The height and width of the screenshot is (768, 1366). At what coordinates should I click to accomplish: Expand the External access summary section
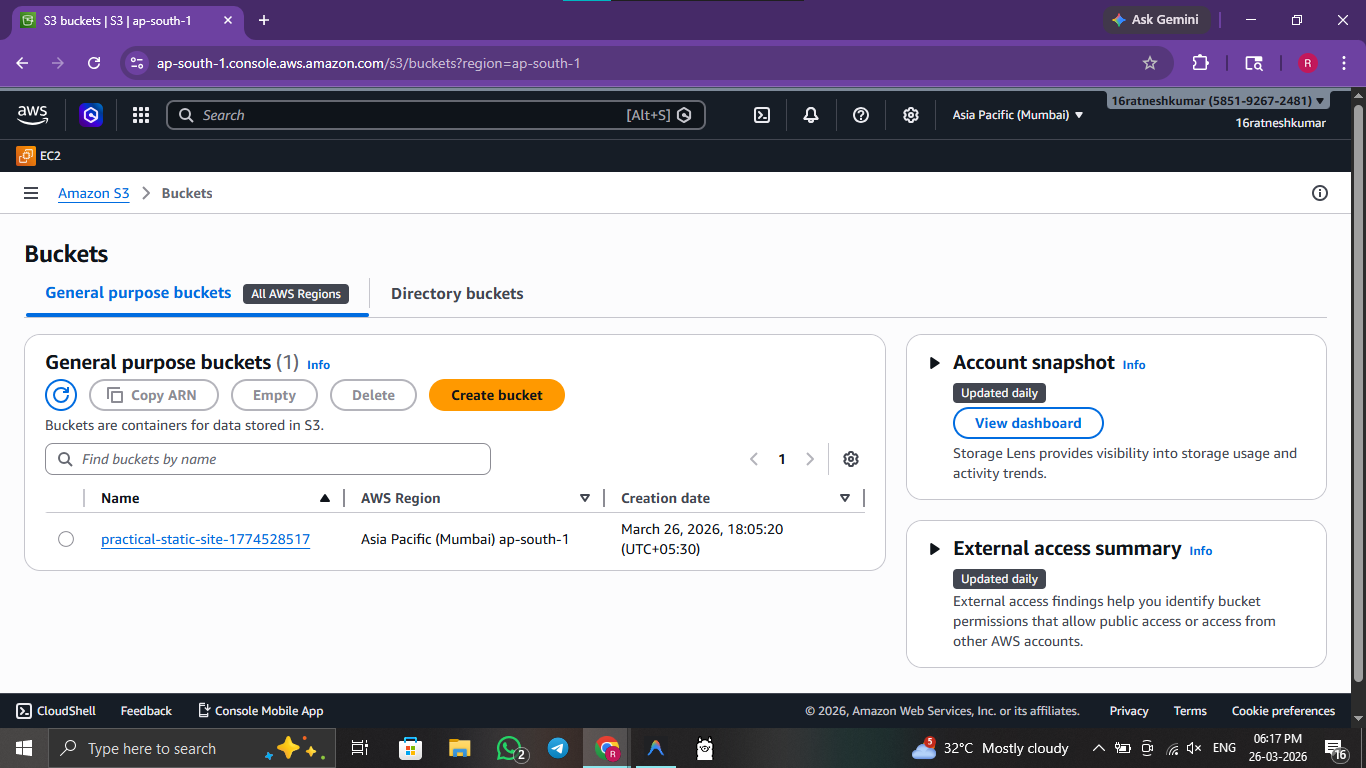(x=935, y=549)
